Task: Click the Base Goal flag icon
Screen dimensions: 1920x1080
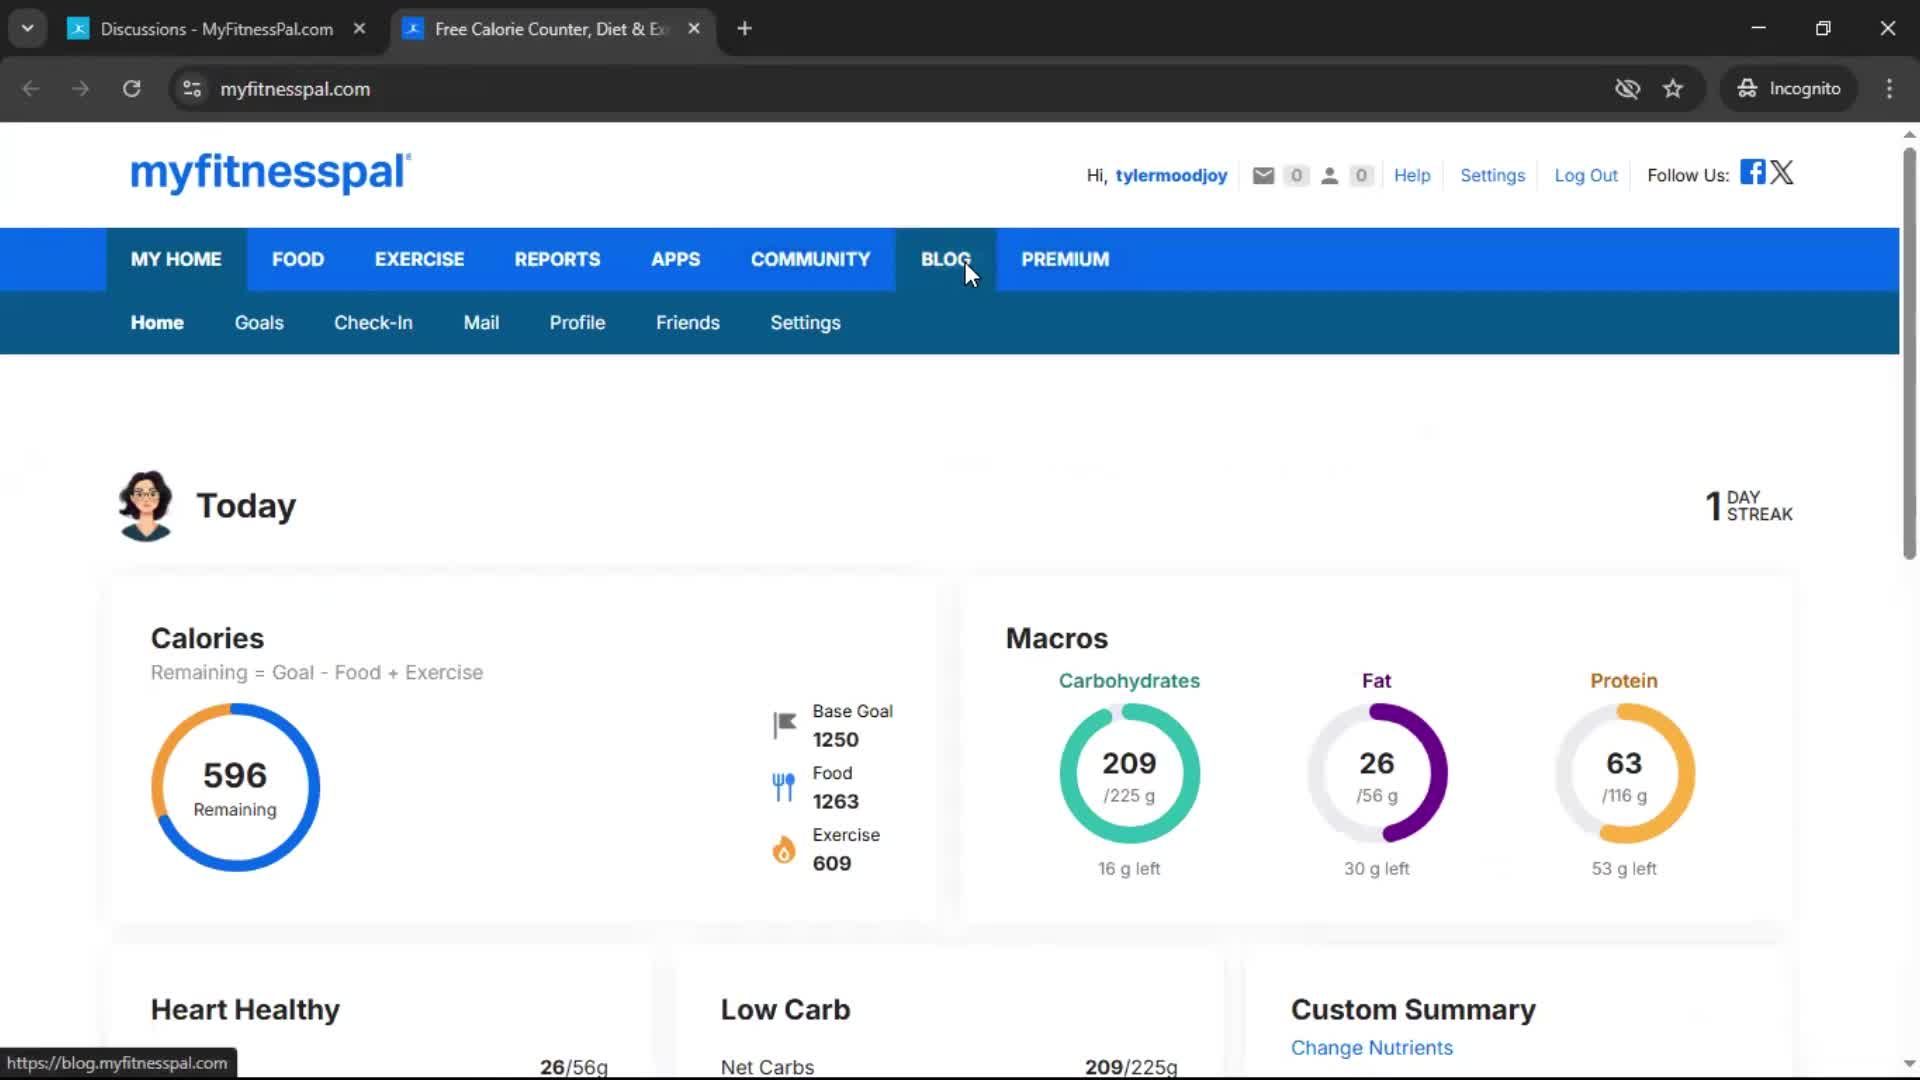Action: tap(784, 725)
